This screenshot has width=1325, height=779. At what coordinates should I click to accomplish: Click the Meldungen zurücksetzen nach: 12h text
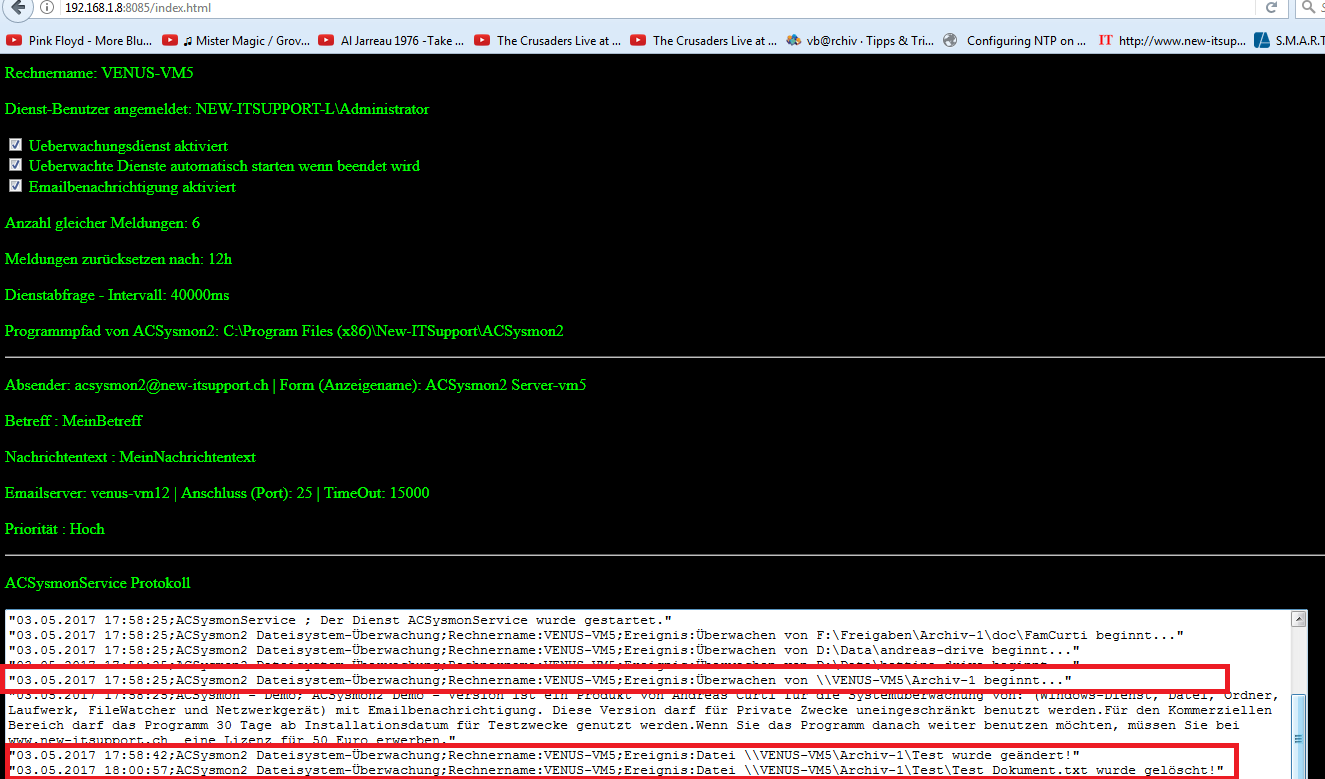click(119, 259)
